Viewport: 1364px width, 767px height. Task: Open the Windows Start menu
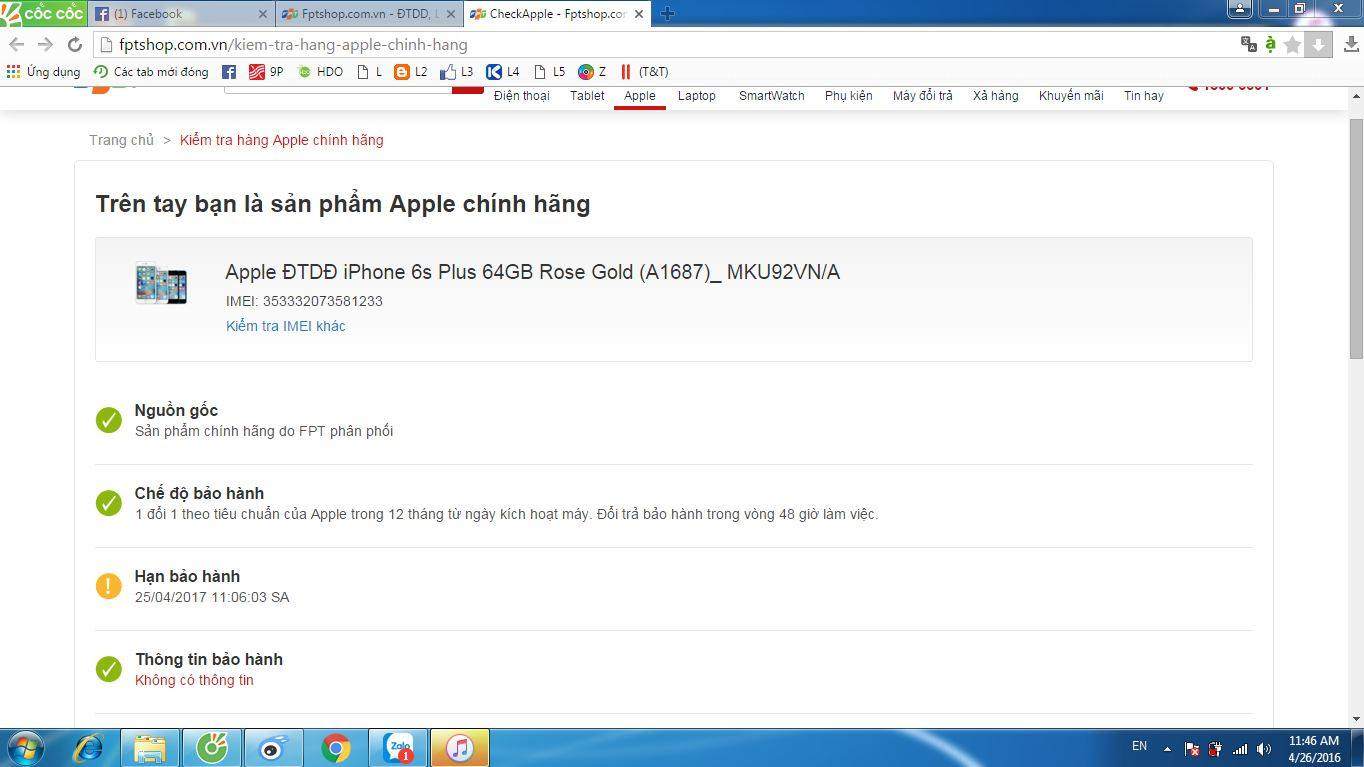click(26, 748)
